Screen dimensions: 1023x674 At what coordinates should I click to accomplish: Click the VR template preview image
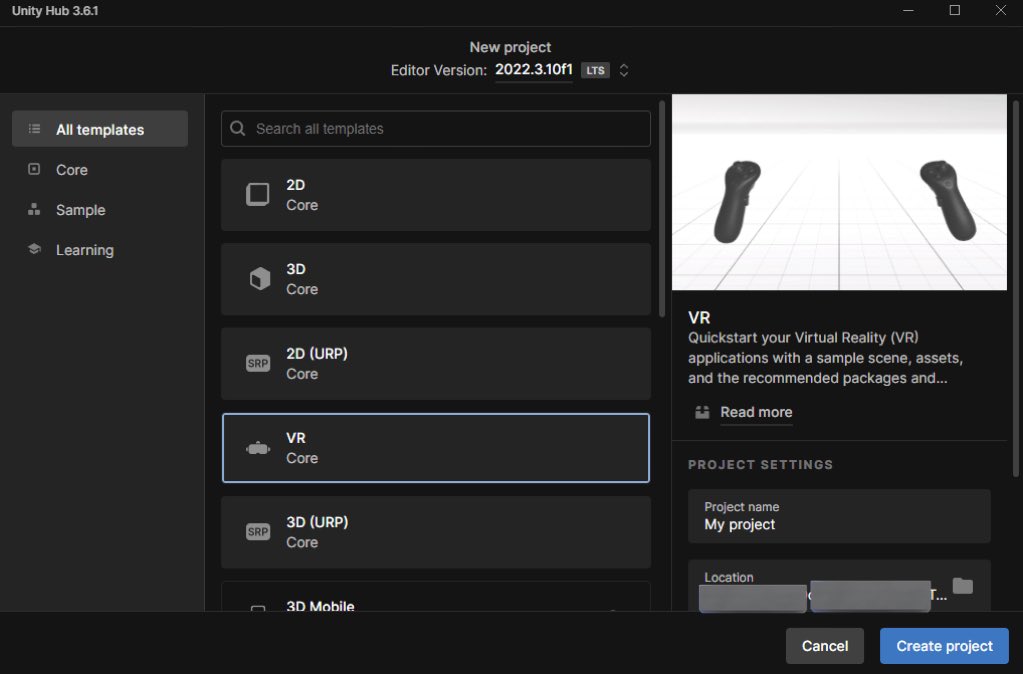coord(839,192)
